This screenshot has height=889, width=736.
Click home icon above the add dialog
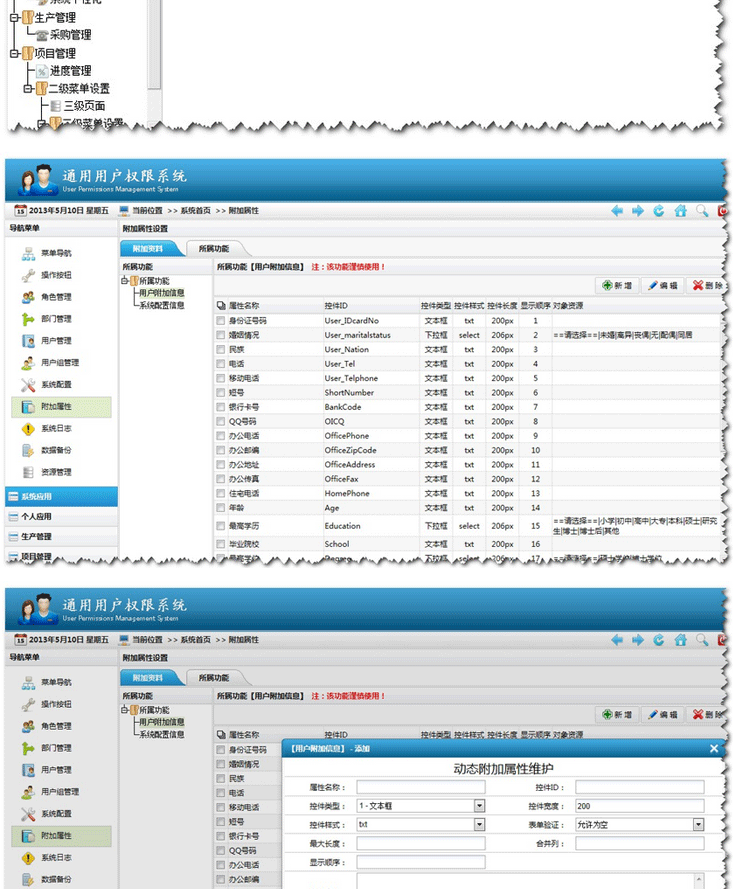[680, 640]
